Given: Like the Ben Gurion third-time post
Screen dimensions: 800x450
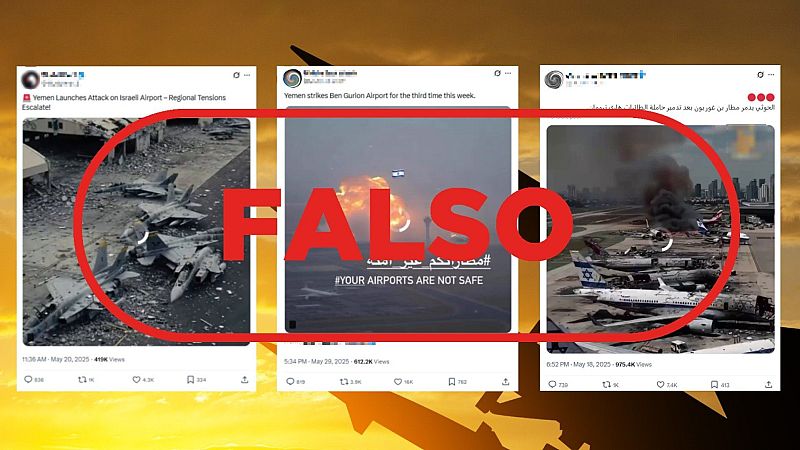Looking at the screenshot, I should pos(398,382).
